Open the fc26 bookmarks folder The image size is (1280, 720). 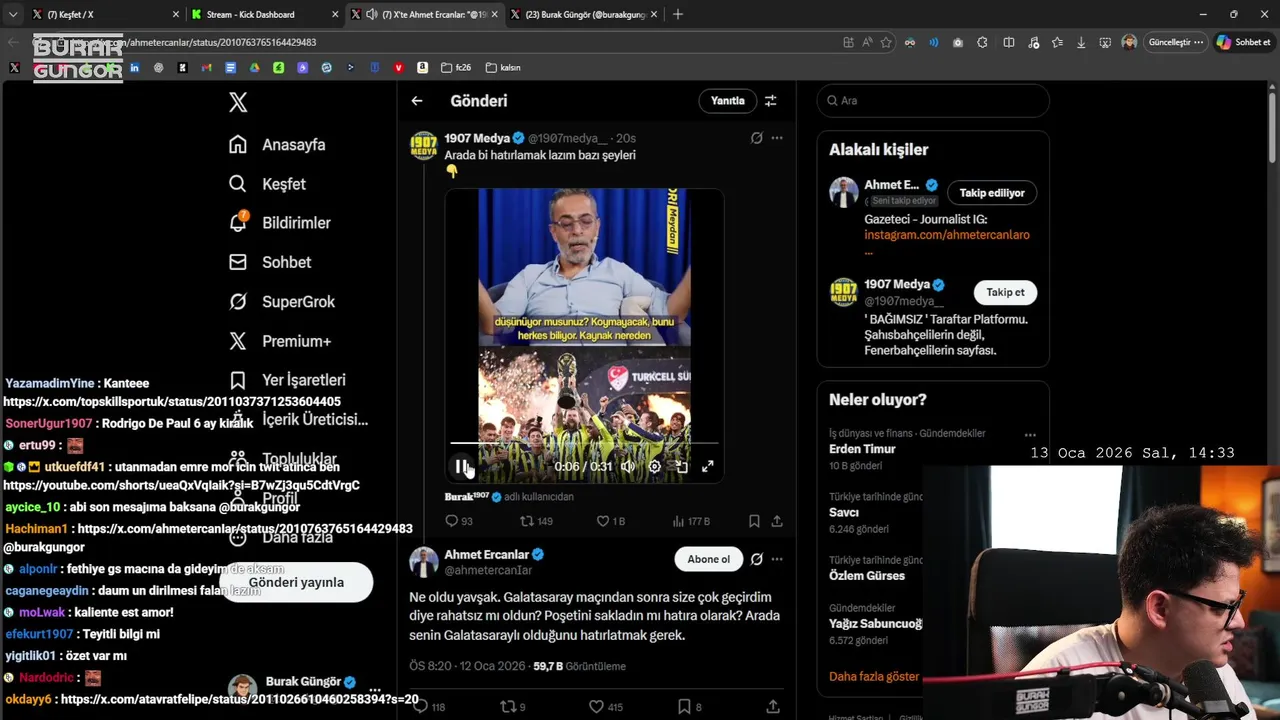[x=456, y=67]
